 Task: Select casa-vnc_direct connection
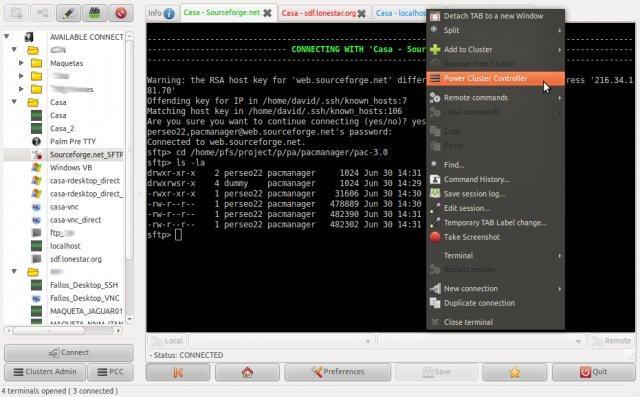[76, 220]
